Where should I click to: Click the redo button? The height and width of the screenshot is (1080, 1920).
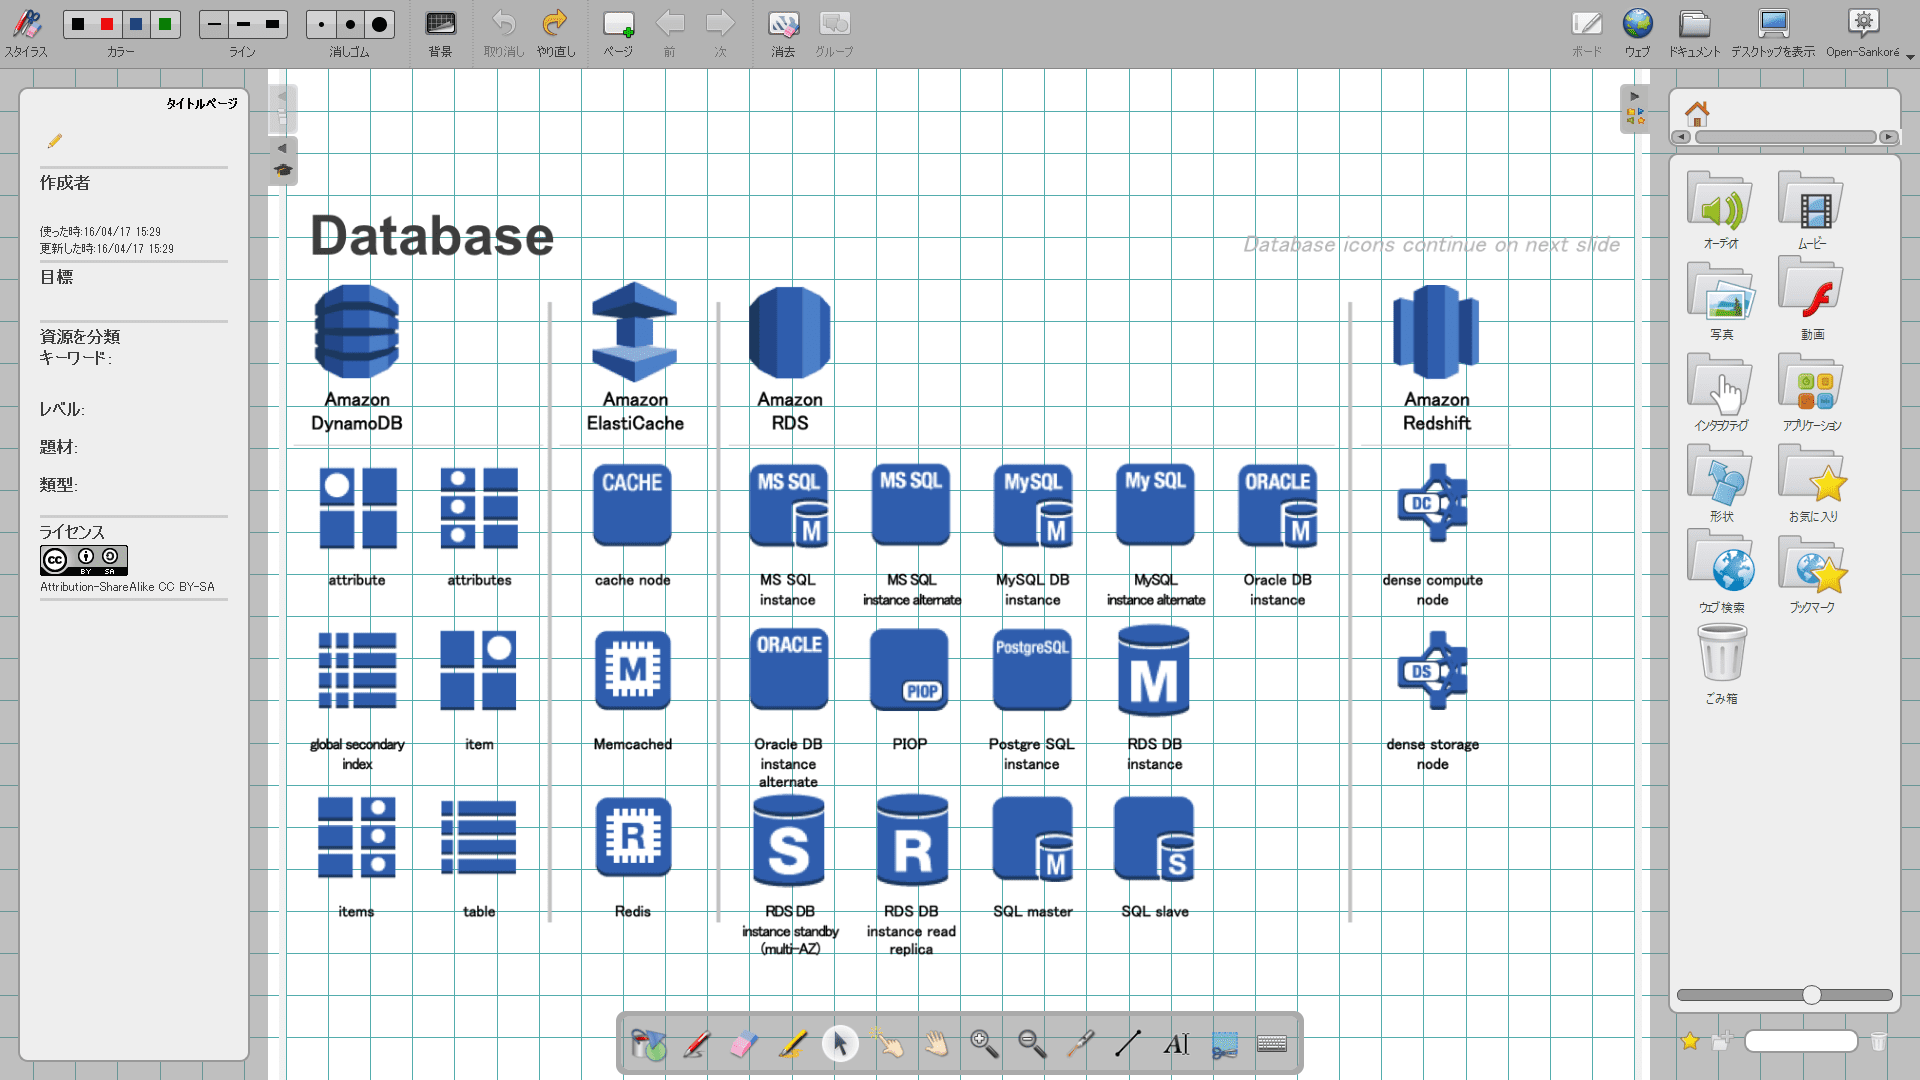(555, 33)
